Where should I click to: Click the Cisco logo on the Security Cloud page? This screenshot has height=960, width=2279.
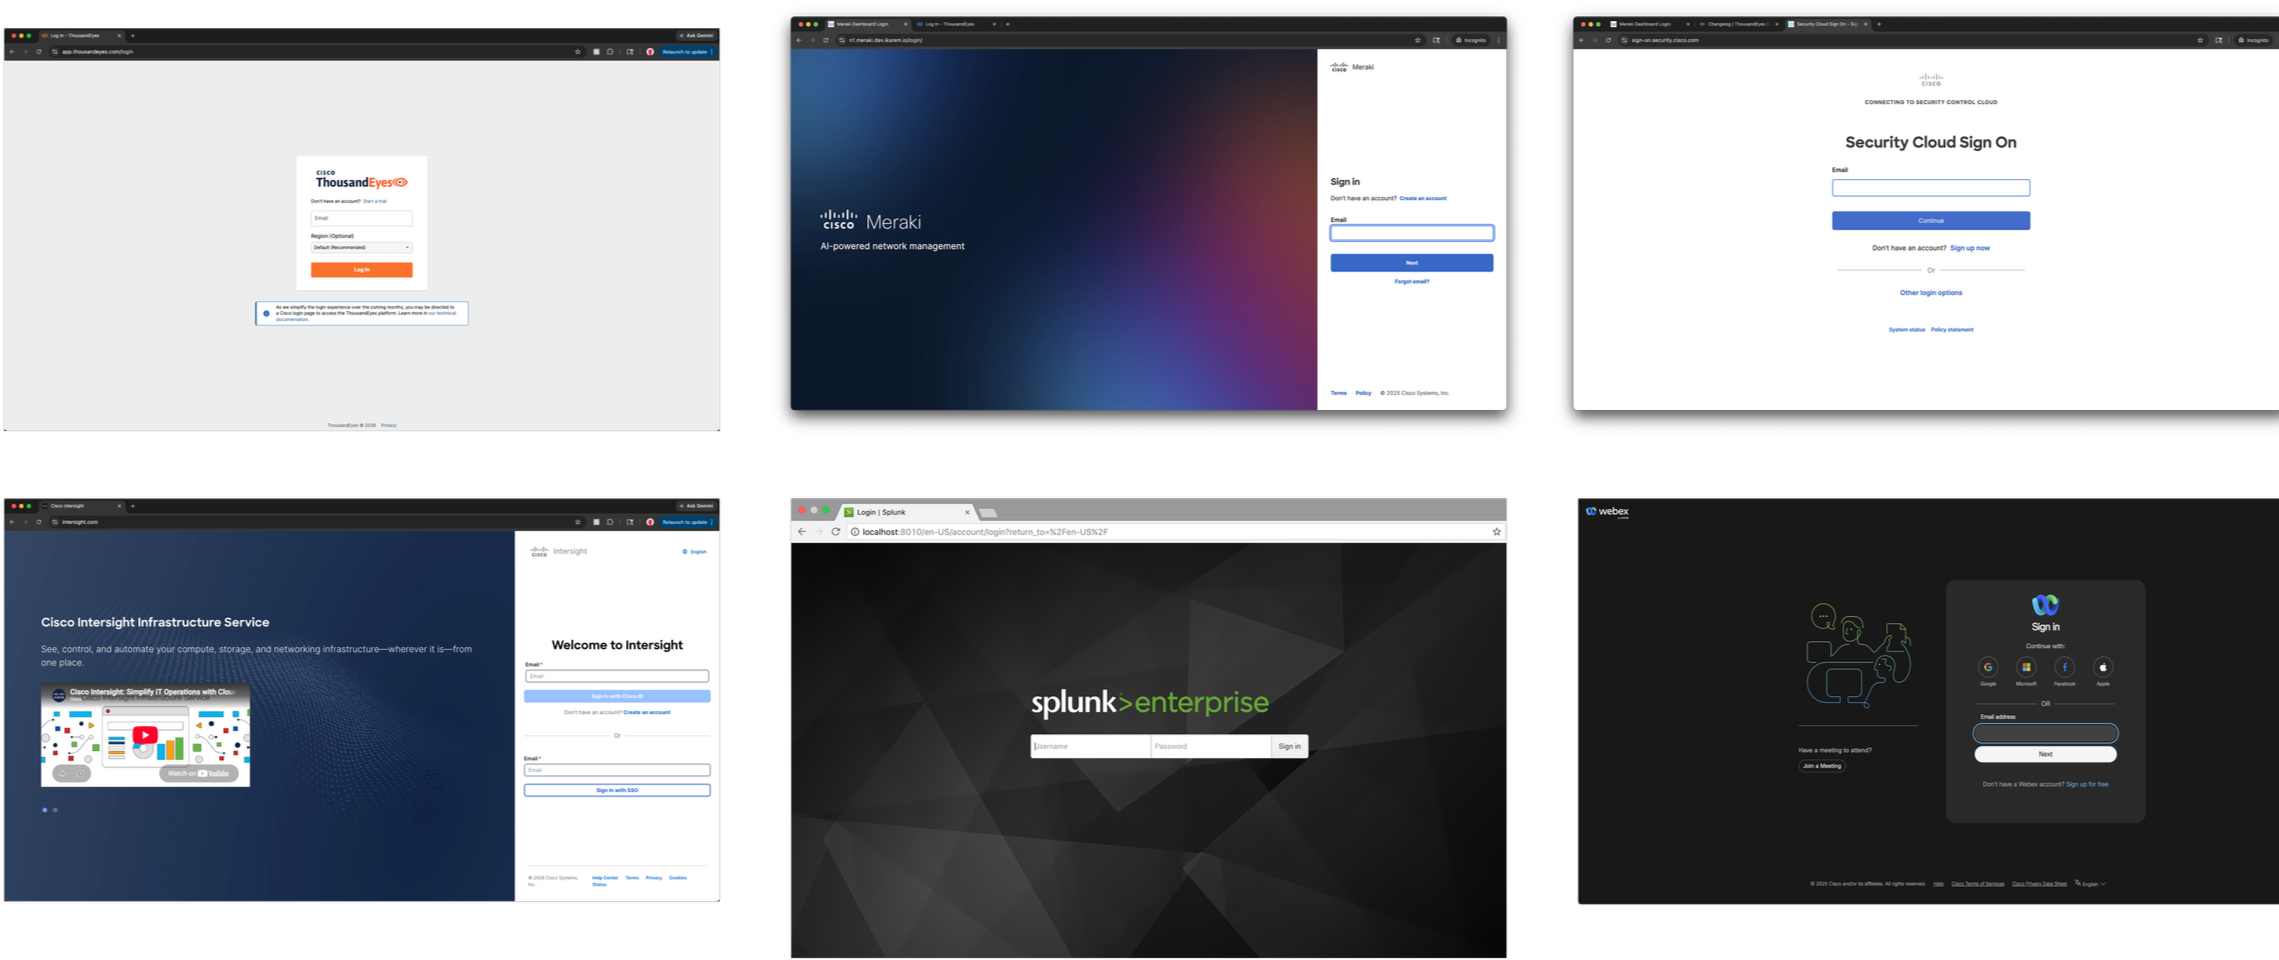tap(1931, 79)
